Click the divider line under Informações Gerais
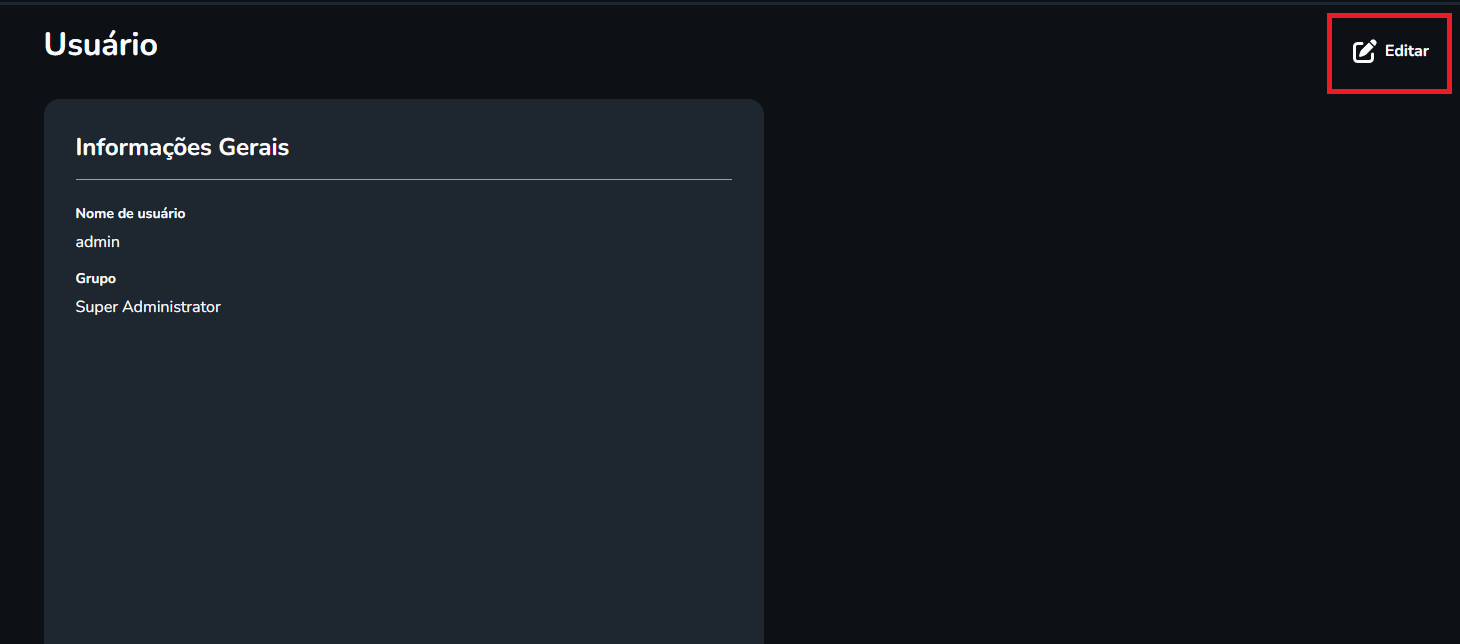This screenshot has width=1460, height=644. point(404,180)
